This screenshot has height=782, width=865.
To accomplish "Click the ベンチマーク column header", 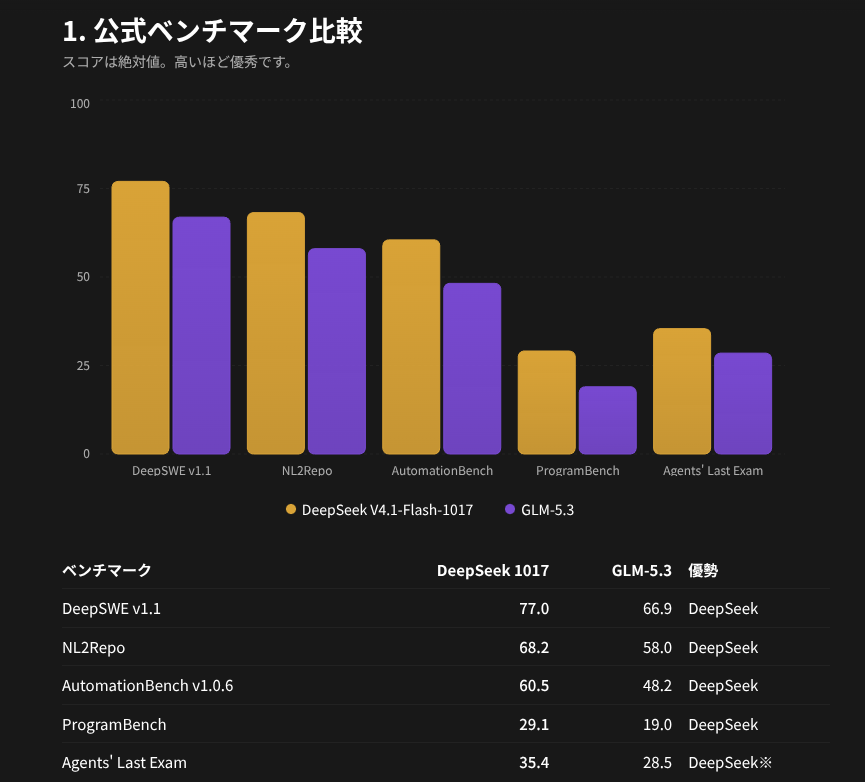I will coord(106,570).
